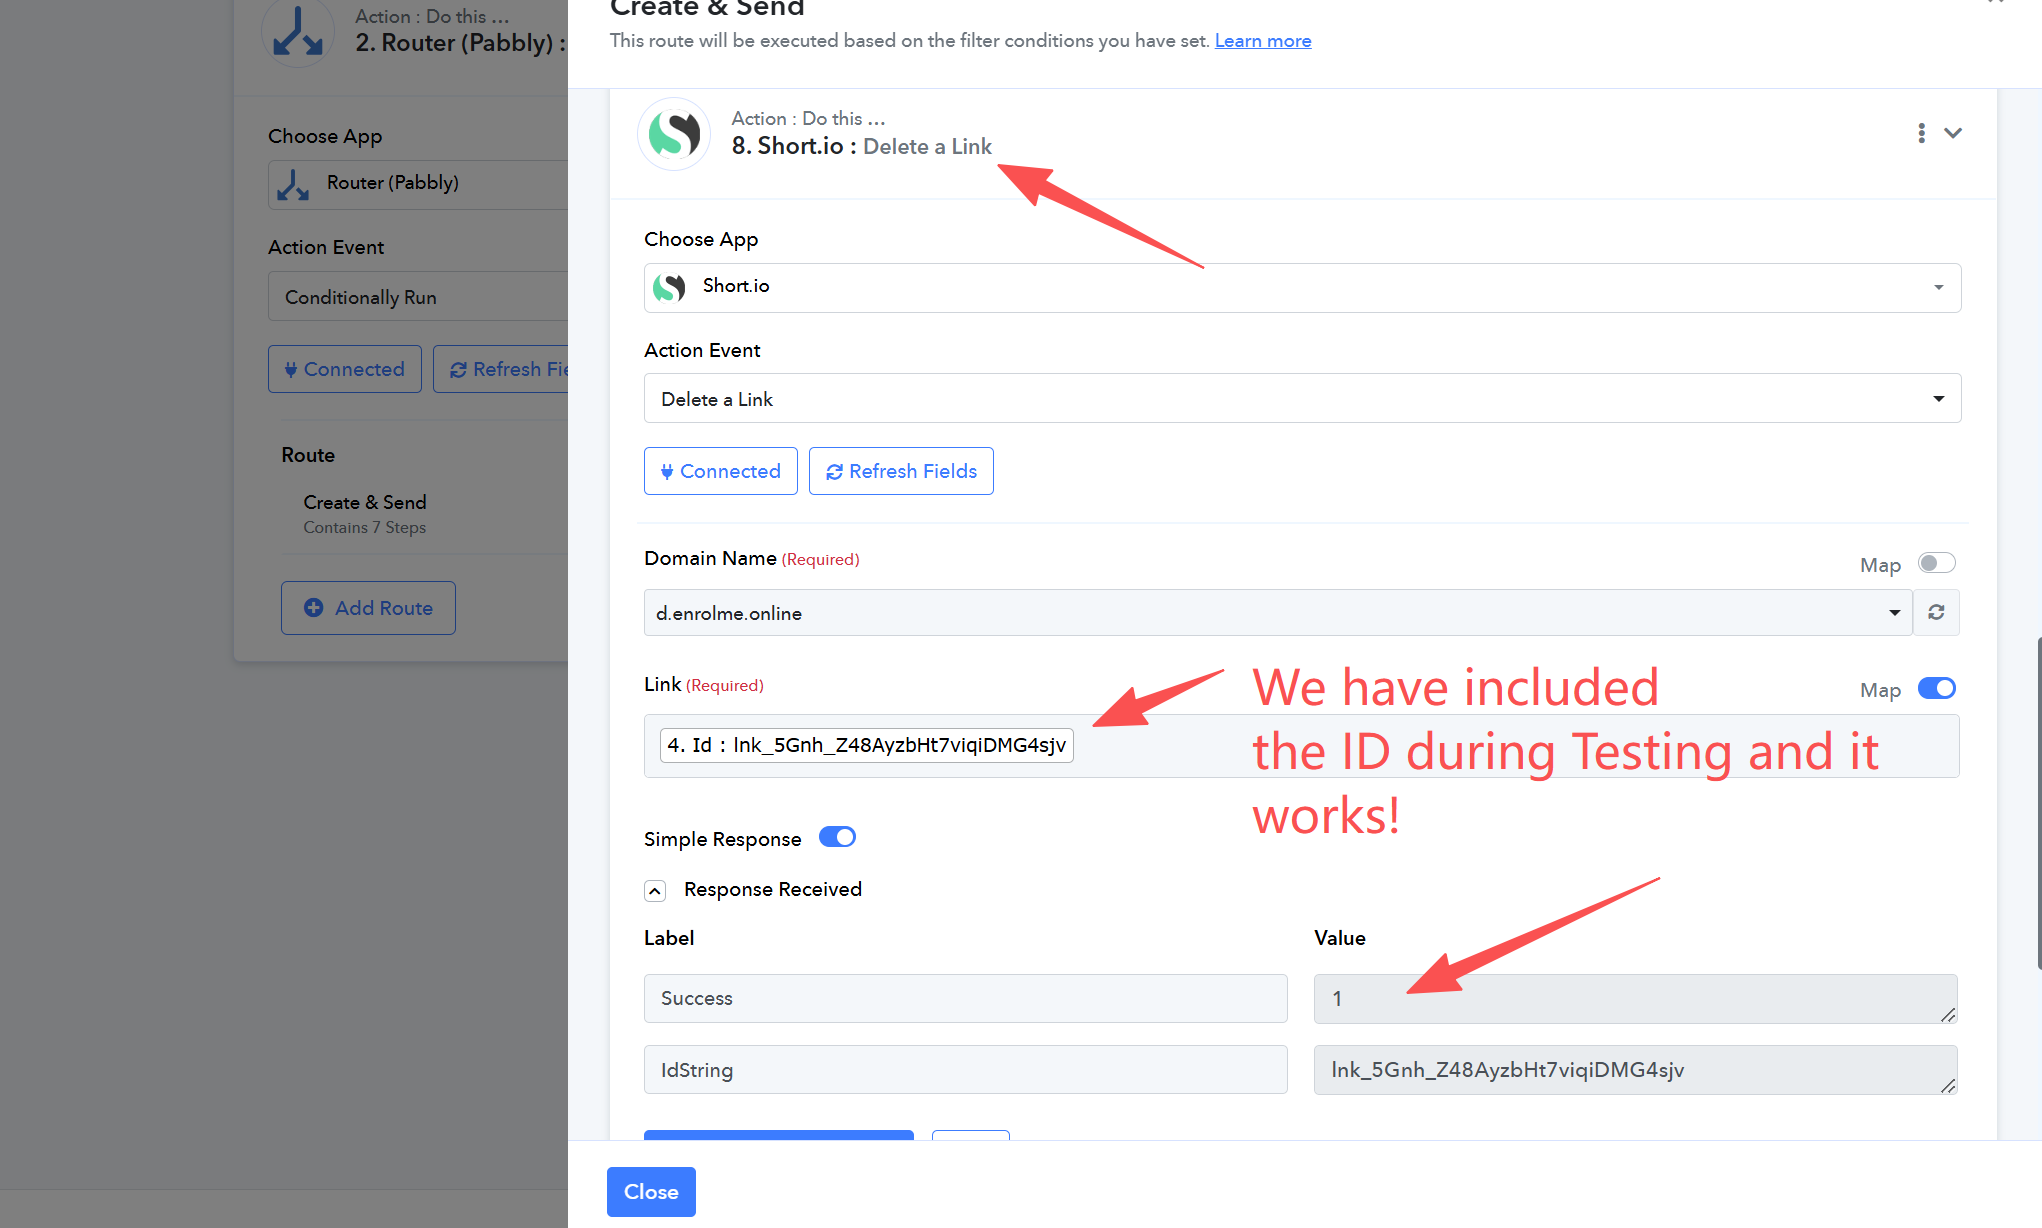The image size is (2042, 1228).
Task: Click the Link field with mapped Id
Action: (x=1500, y=746)
